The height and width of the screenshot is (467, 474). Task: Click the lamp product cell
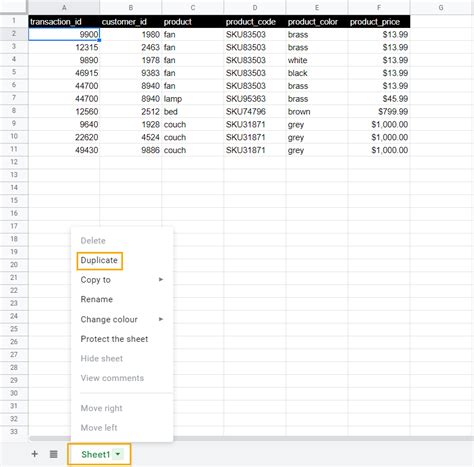point(193,99)
